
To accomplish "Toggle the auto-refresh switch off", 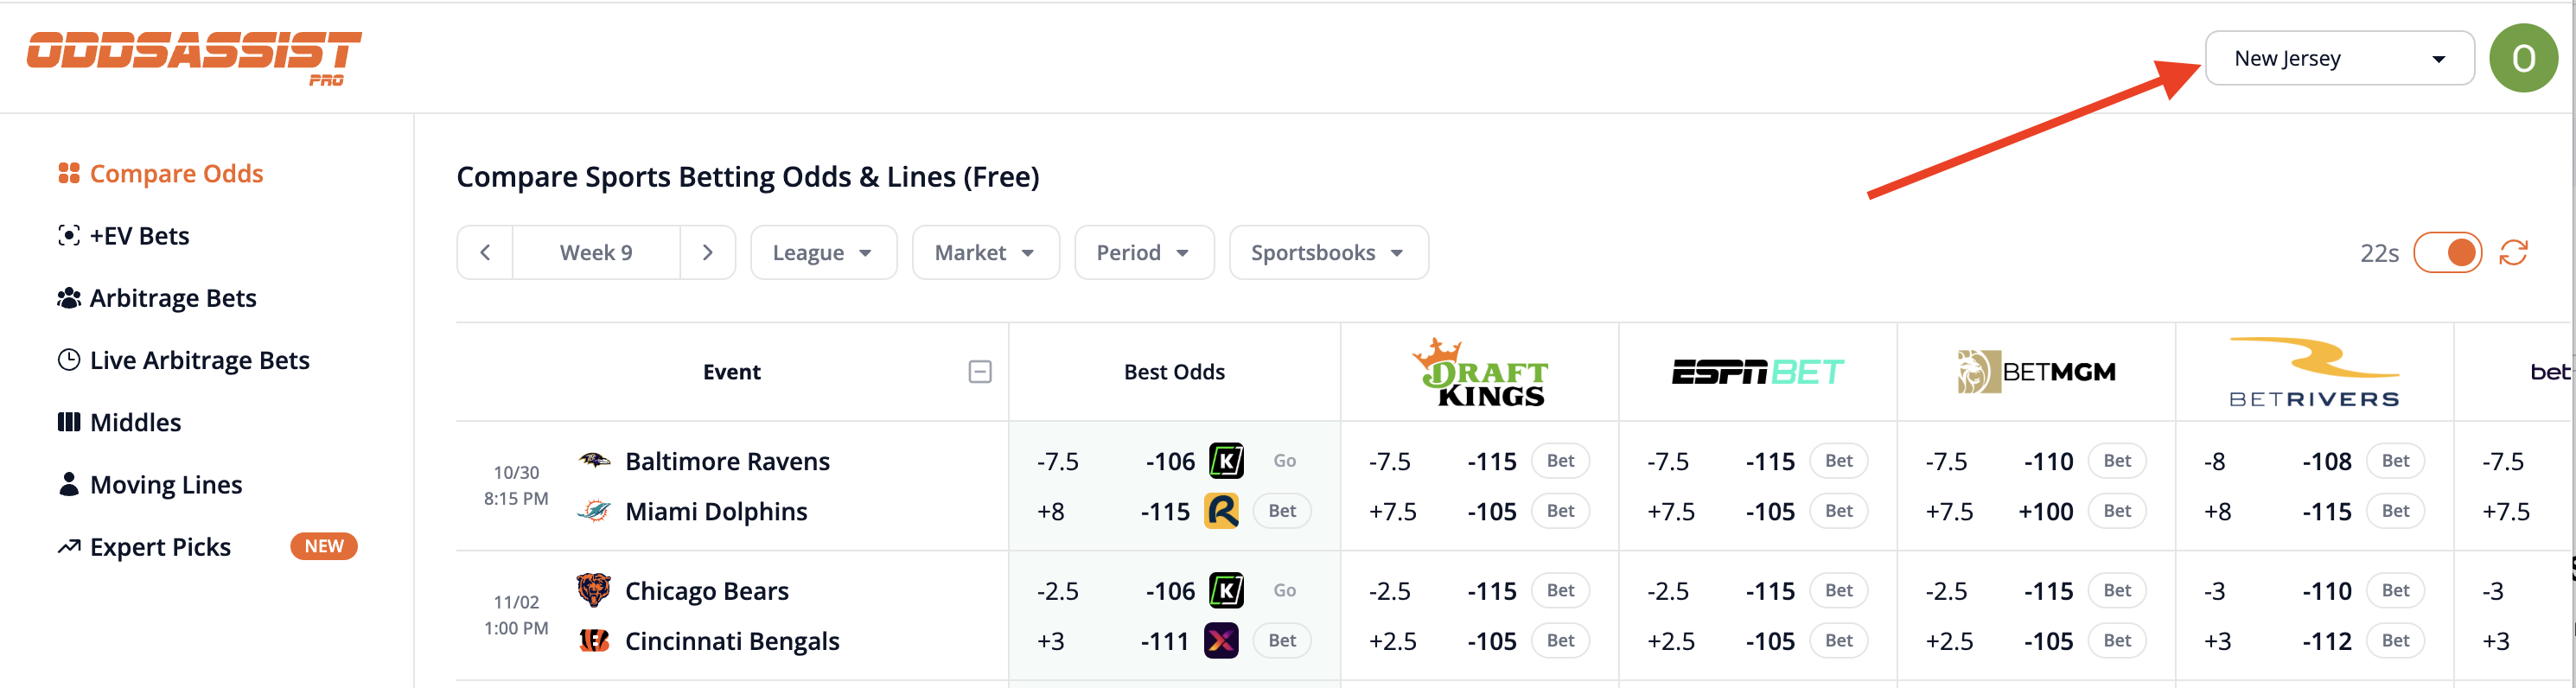I will [x=2447, y=253].
